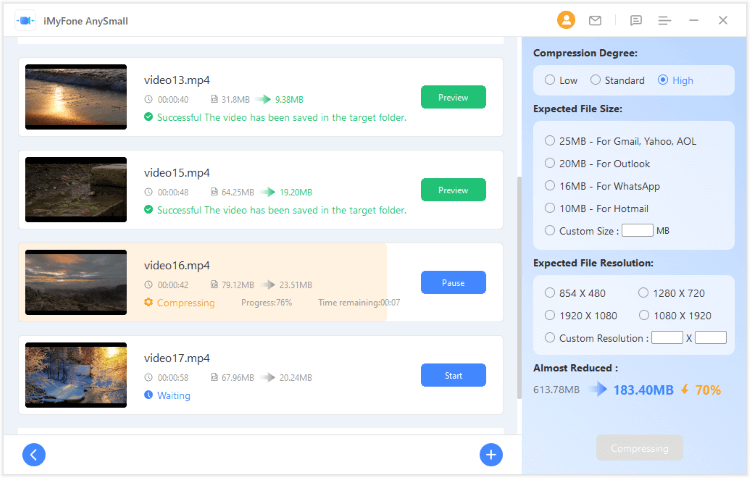Click the video15.mp4 duration clock icon

tap(149, 192)
